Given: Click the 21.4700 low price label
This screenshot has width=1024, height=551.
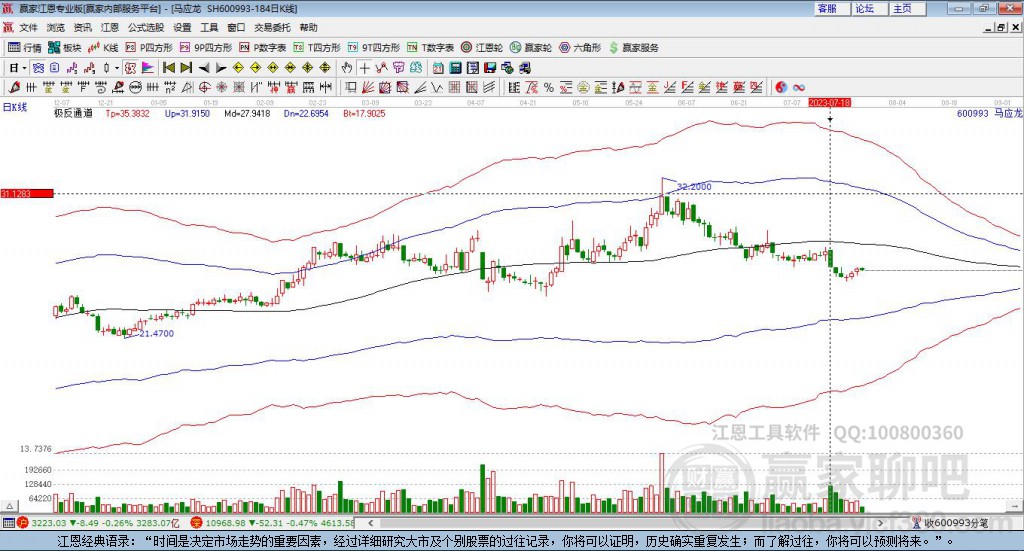Looking at the screenshot, I should [157, 334].
